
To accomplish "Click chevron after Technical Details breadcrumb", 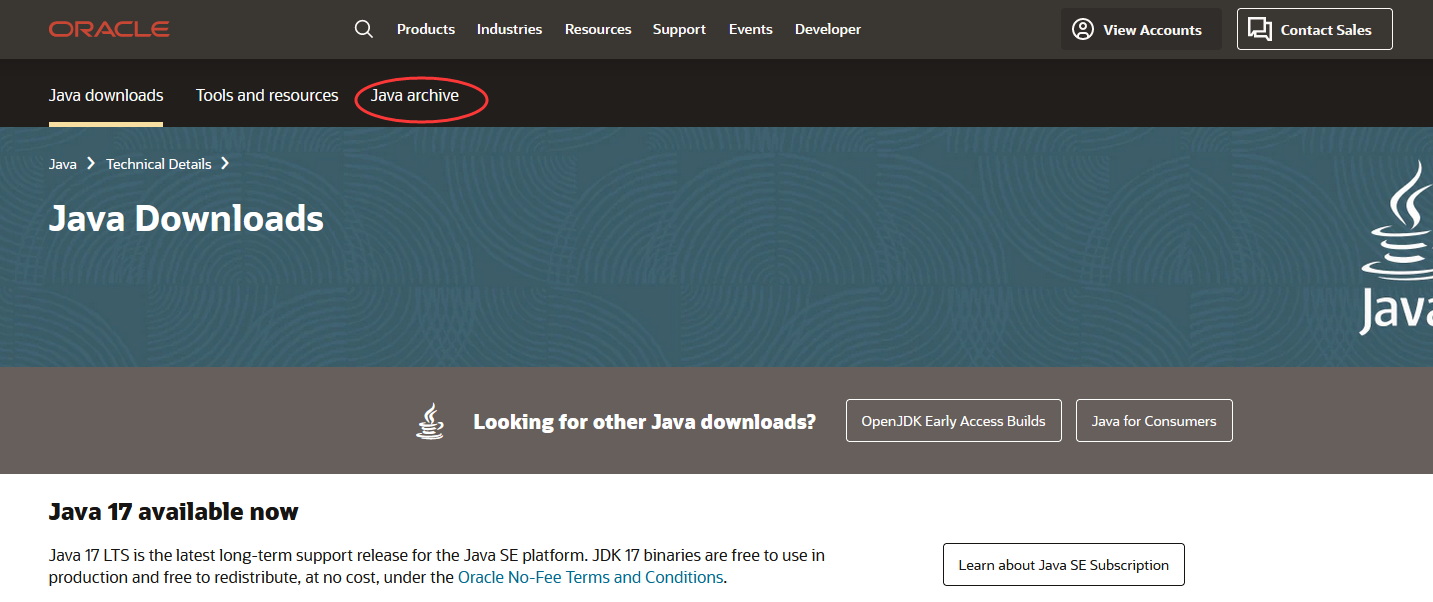I will pos(225,163).
